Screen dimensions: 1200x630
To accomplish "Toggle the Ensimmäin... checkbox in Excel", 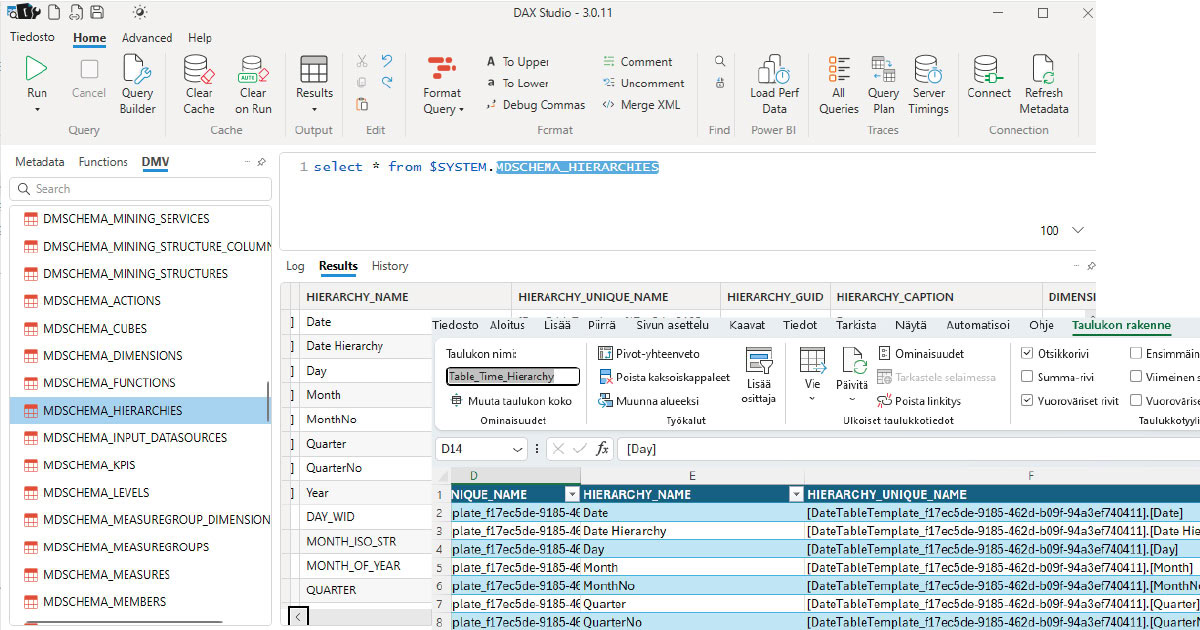I will 1136,353.
